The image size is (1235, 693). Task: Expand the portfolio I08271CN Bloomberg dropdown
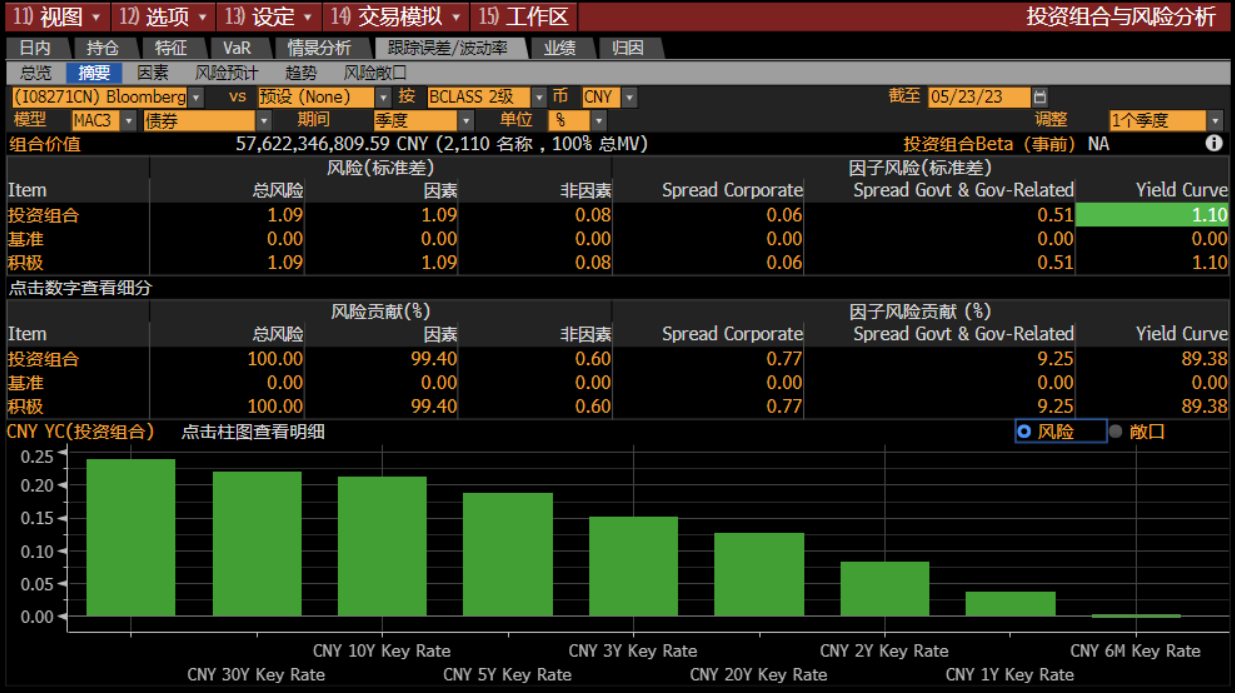click(x=196, y=97)
